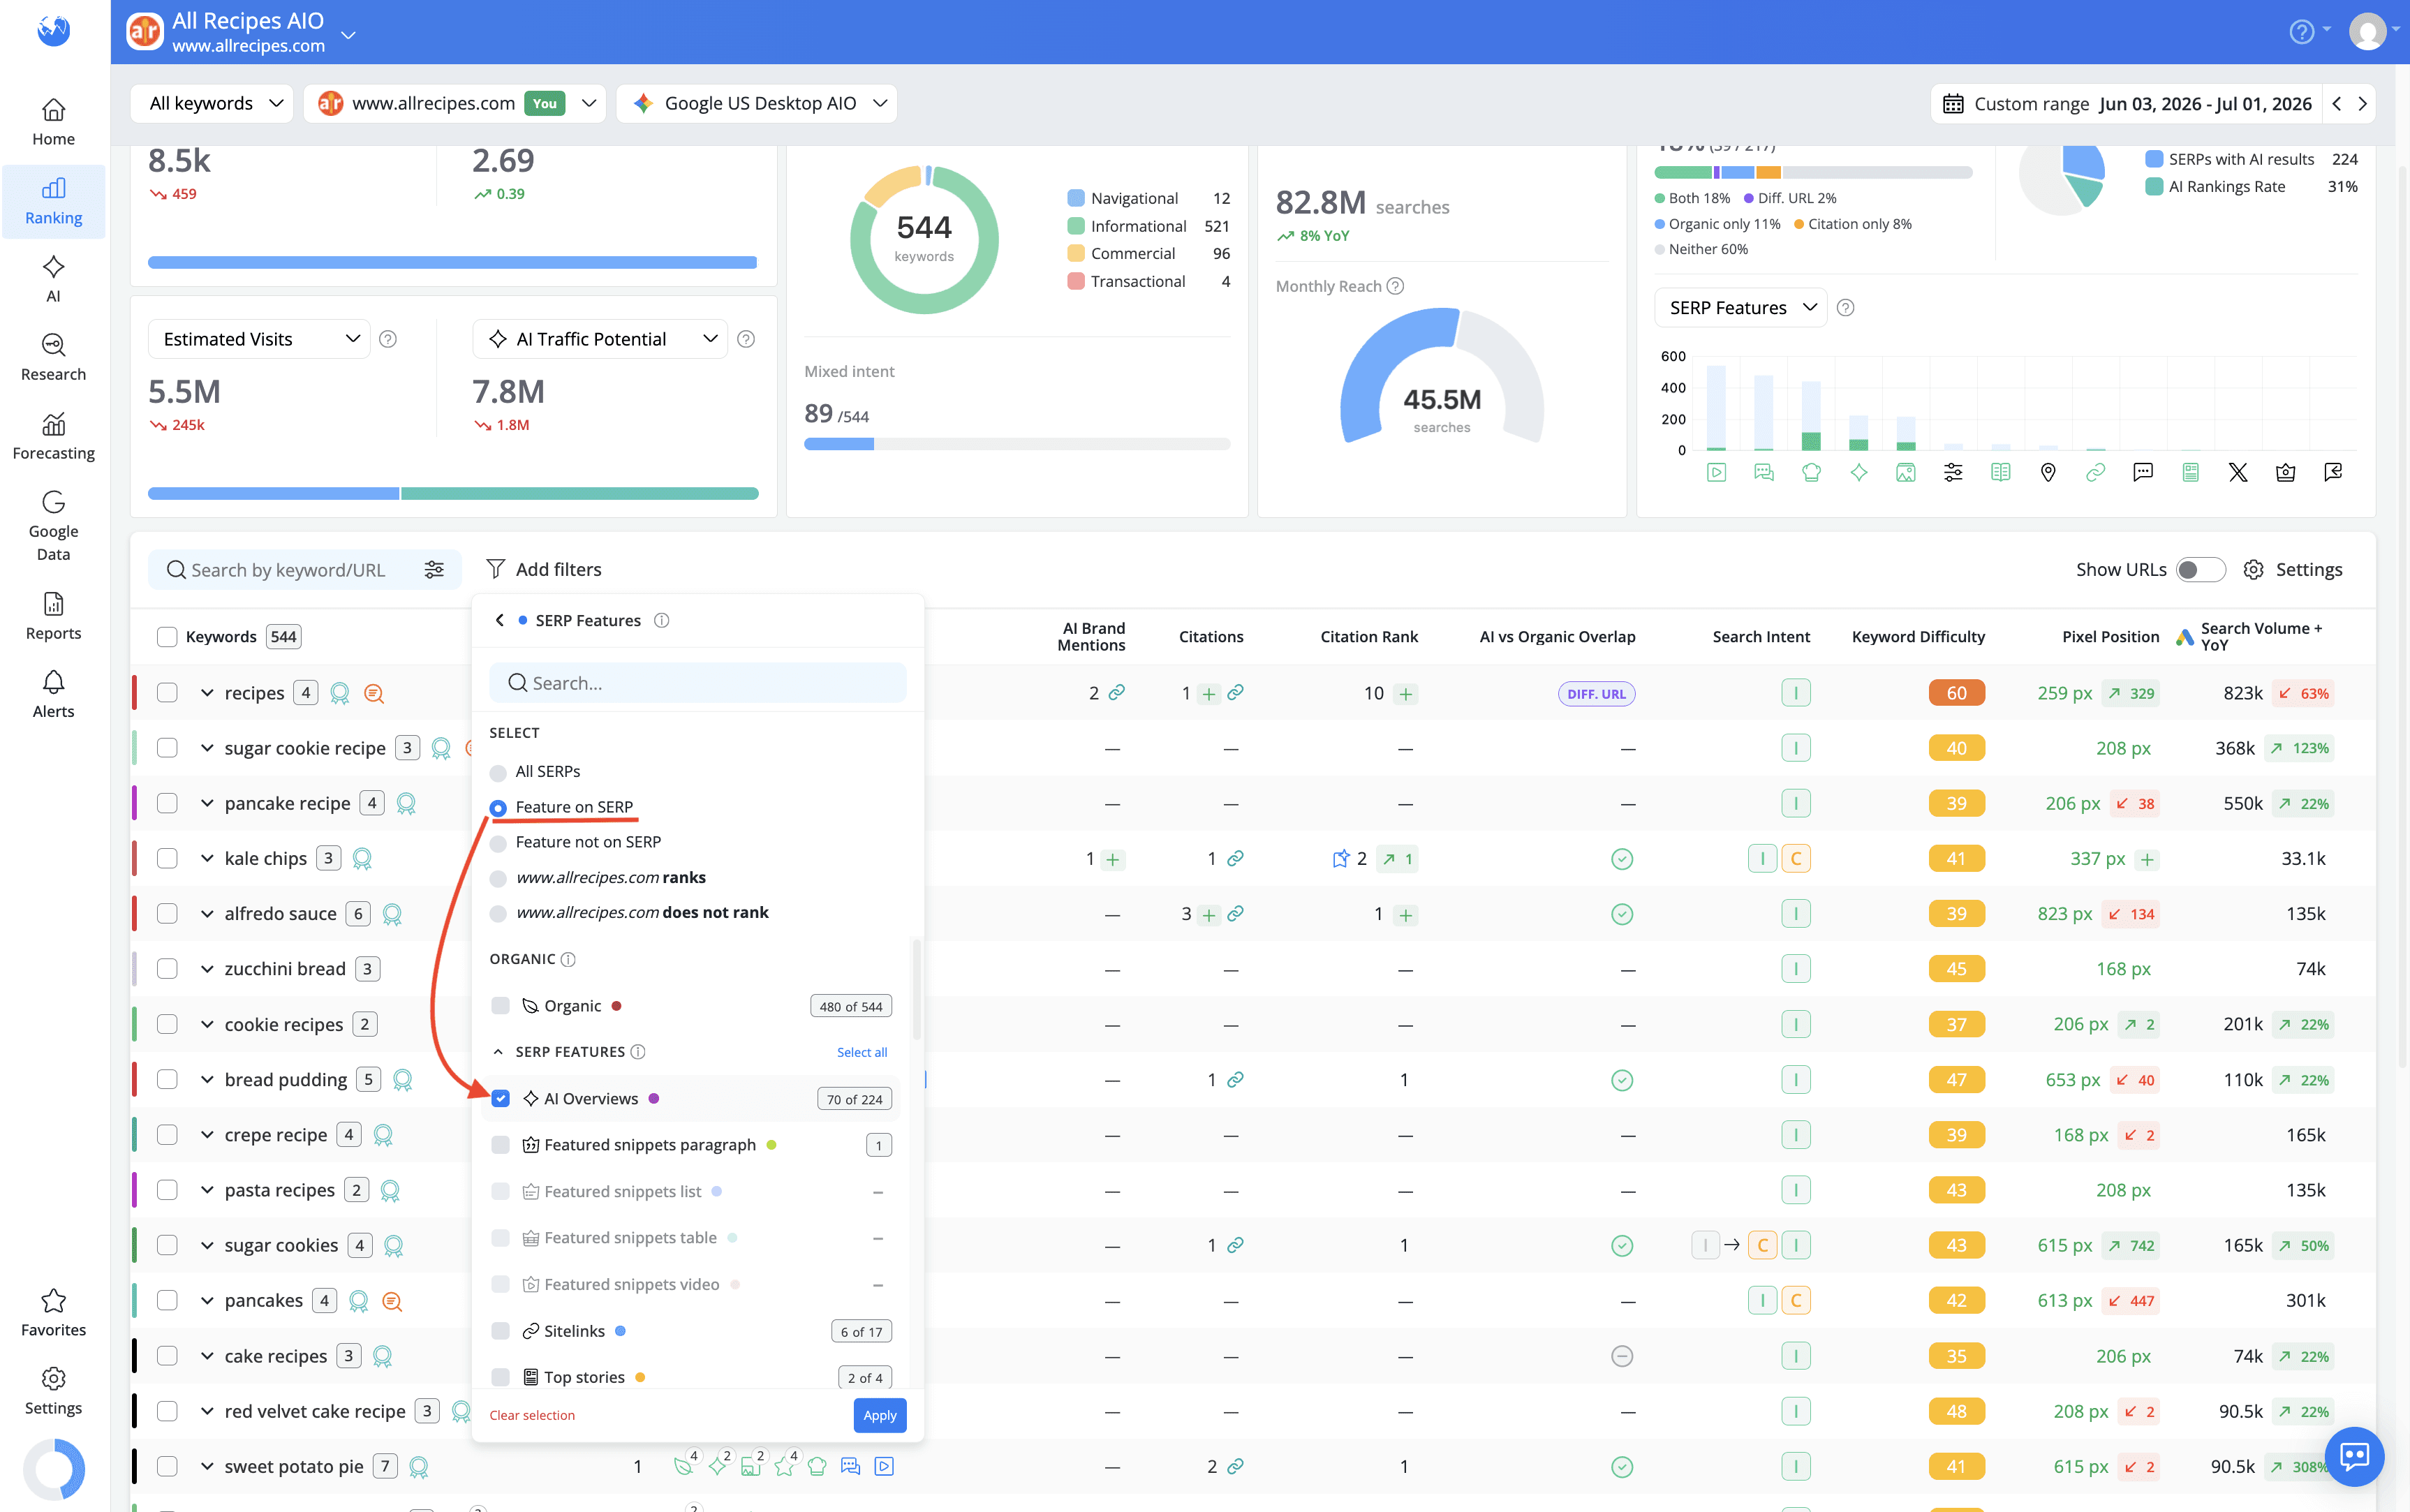Sort by Keyword Difficulty column header
Viewport: 2410px width, 1512px height.
tap(1918, 637)
